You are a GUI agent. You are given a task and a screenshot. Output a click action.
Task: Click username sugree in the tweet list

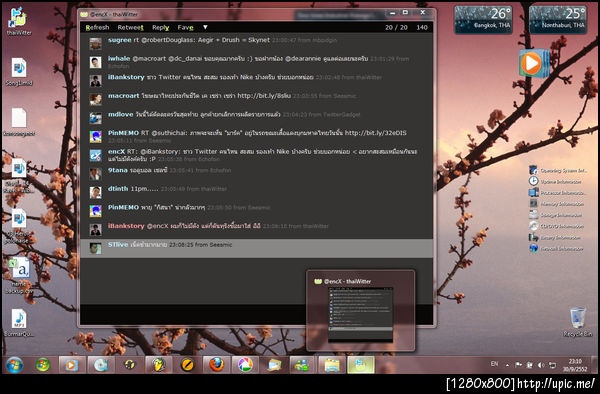coord(120,40)
